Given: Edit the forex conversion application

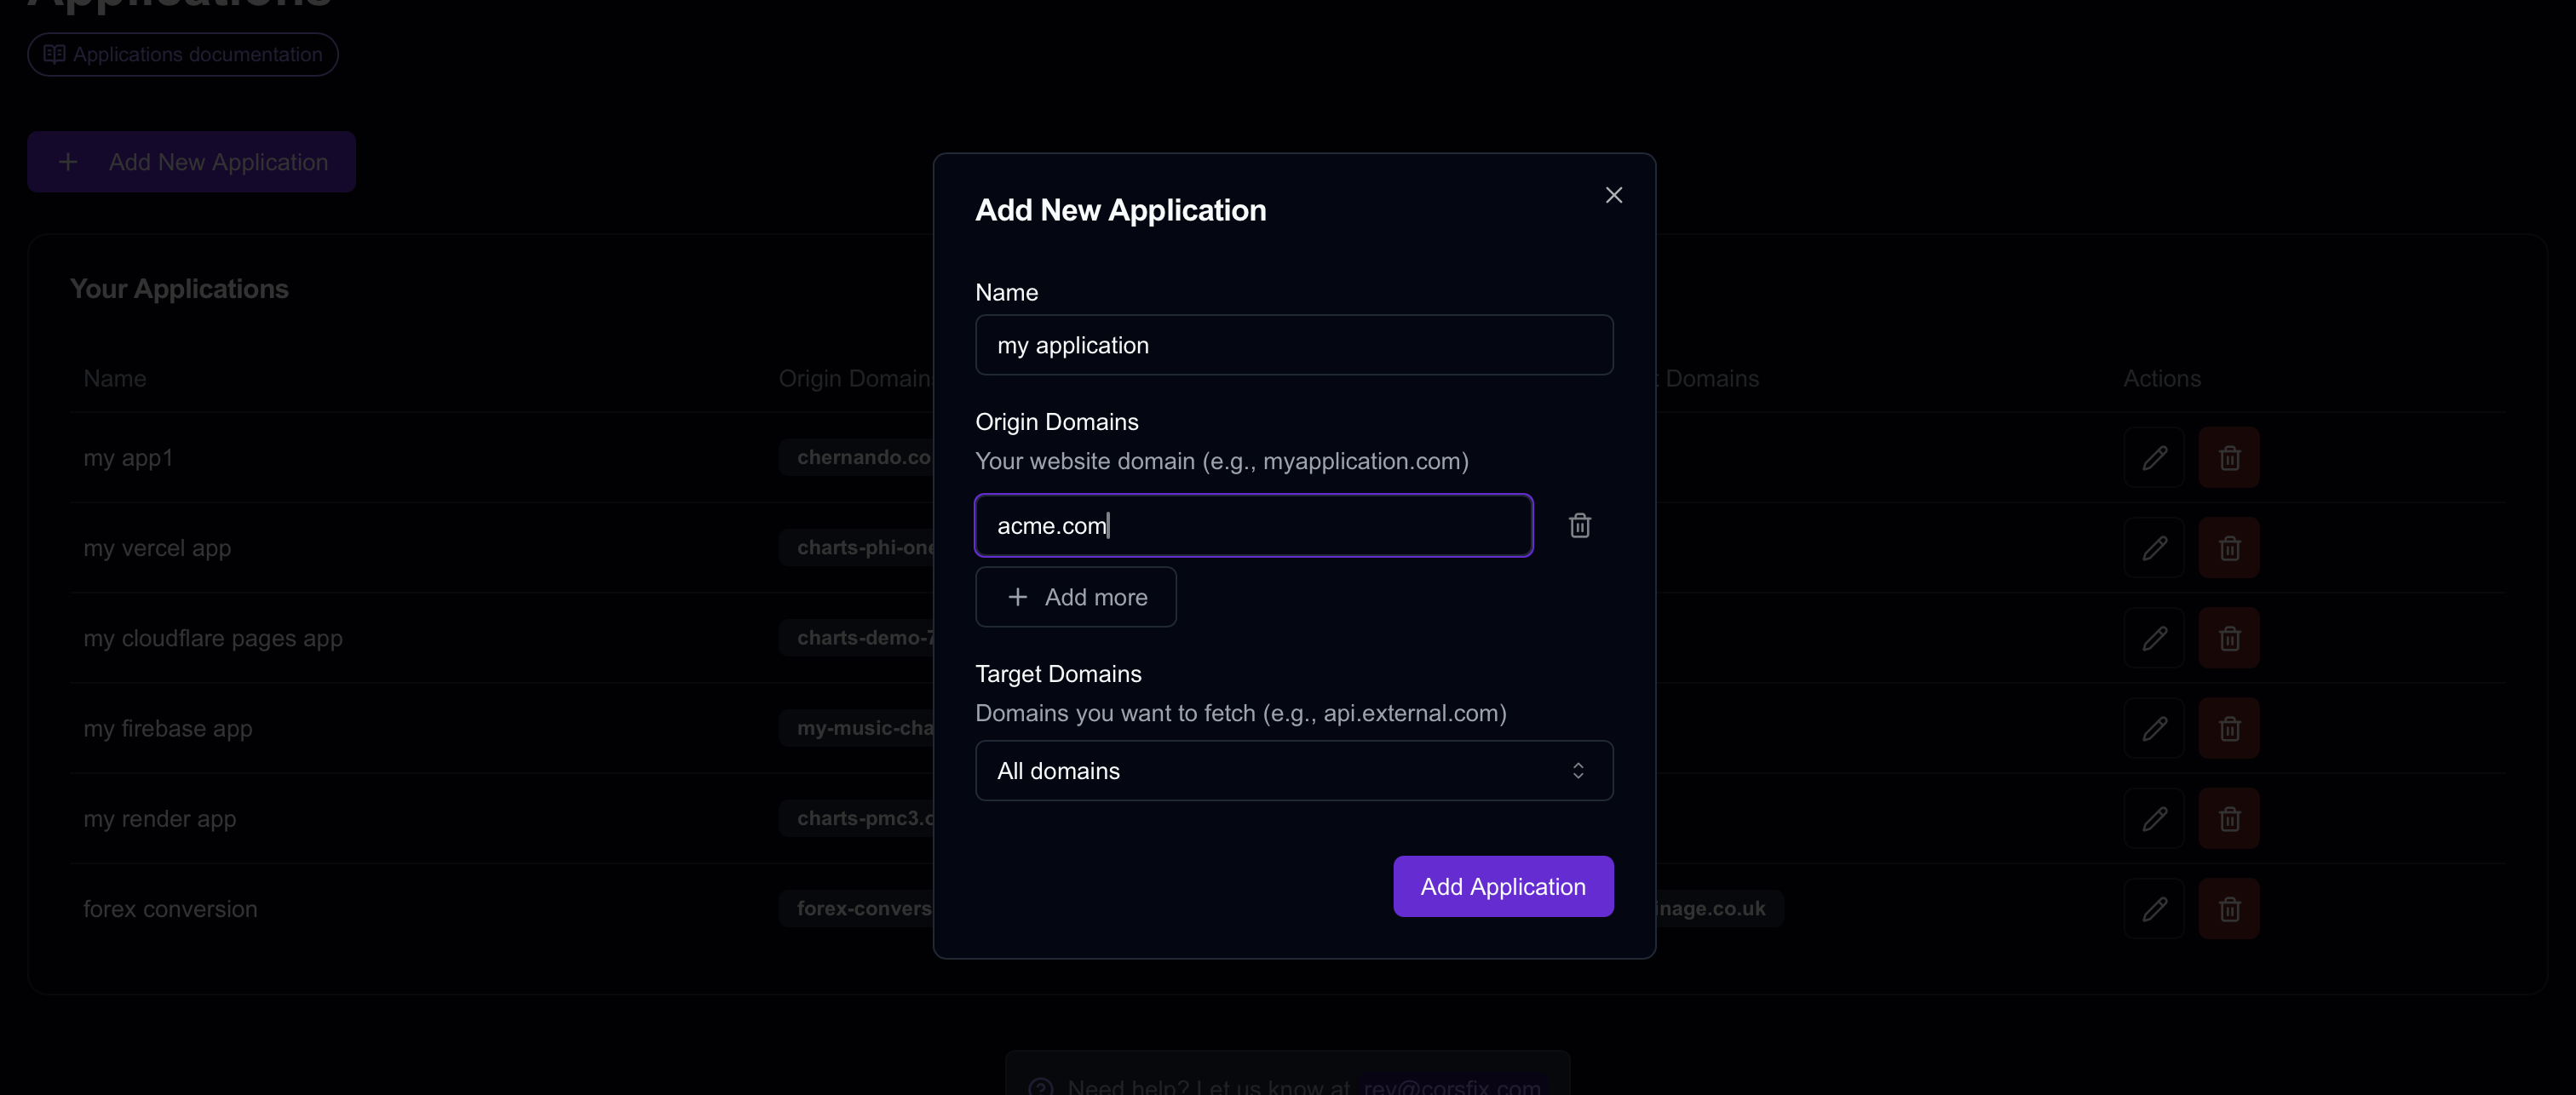Looking at the screenshot, I should coord(2154,909).
